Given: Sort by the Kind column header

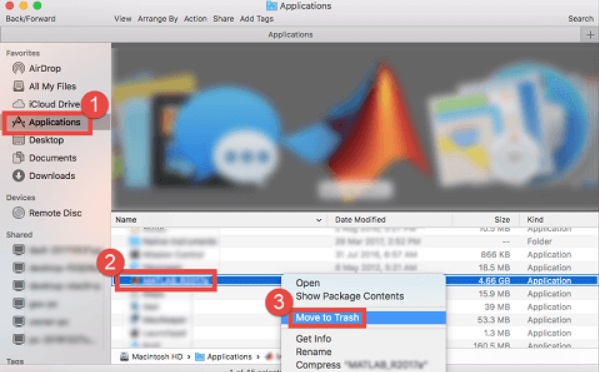Looking at the screenshot, I should click(535, 220).
